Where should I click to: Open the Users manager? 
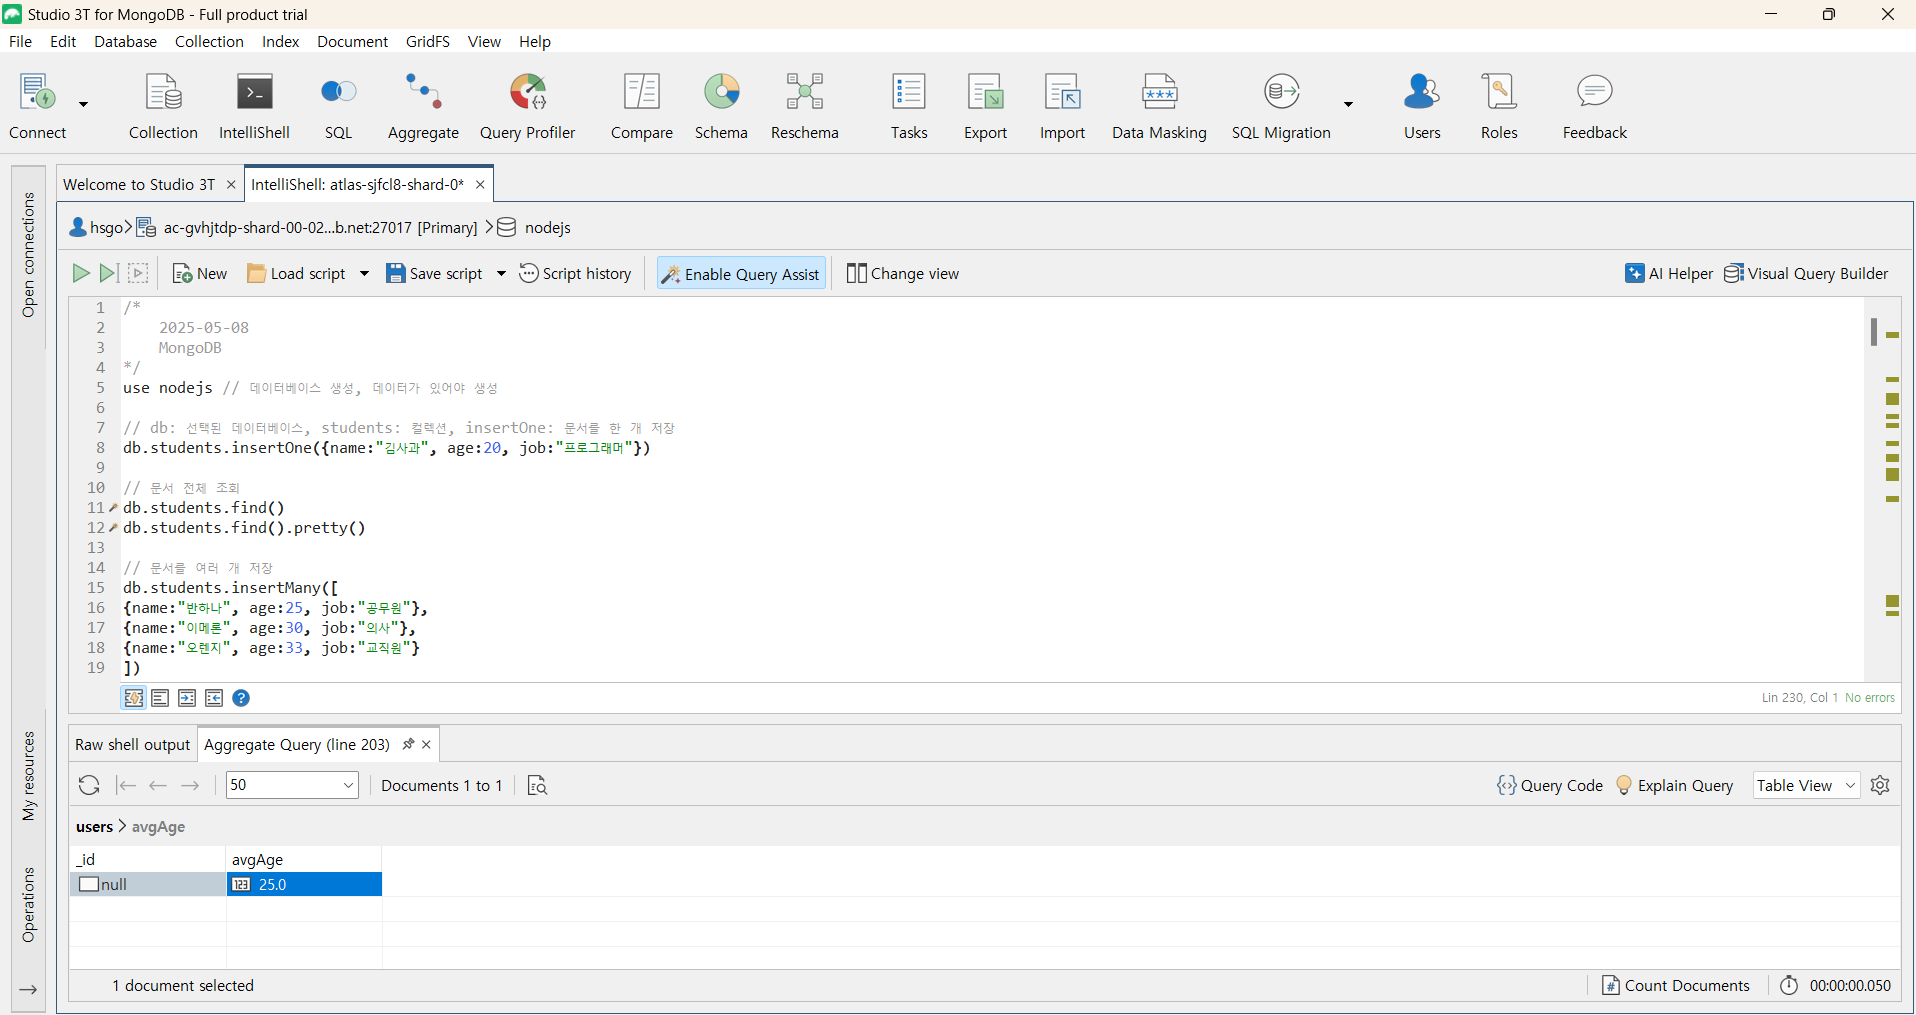click(1422, 105)
